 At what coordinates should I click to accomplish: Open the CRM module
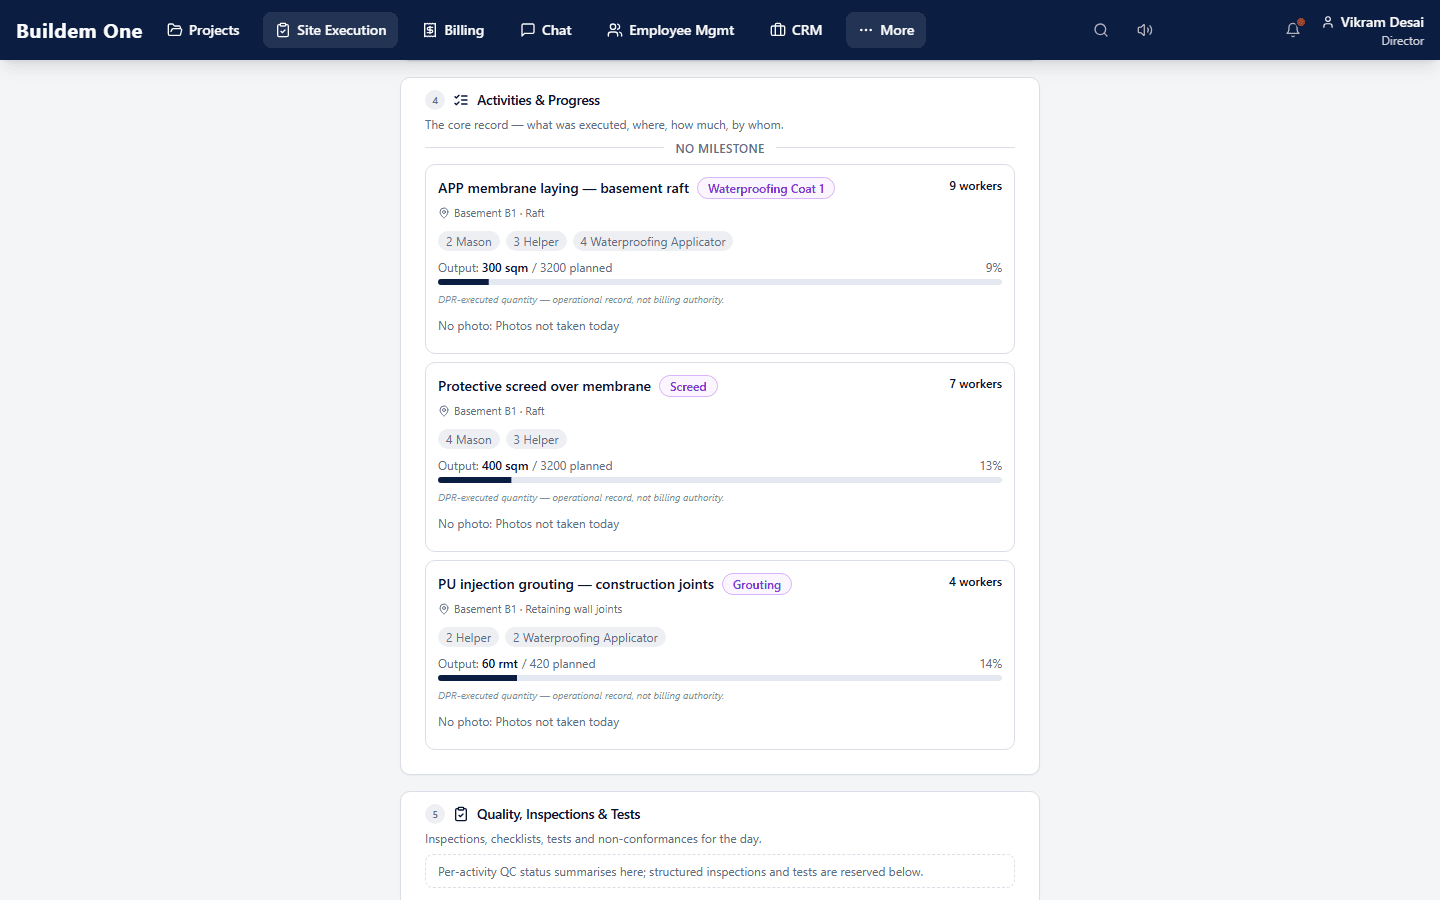pyautogui.click(x=796, y=30)
